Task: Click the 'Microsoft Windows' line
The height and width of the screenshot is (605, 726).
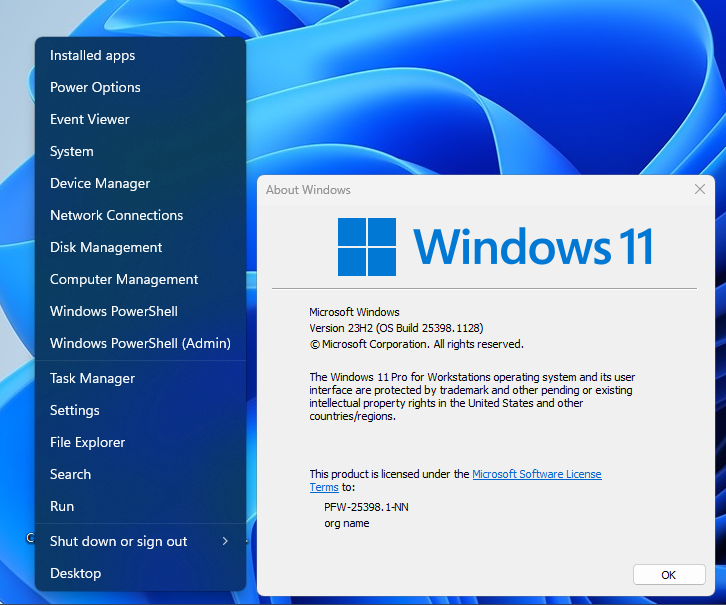Action: (354, 312)
